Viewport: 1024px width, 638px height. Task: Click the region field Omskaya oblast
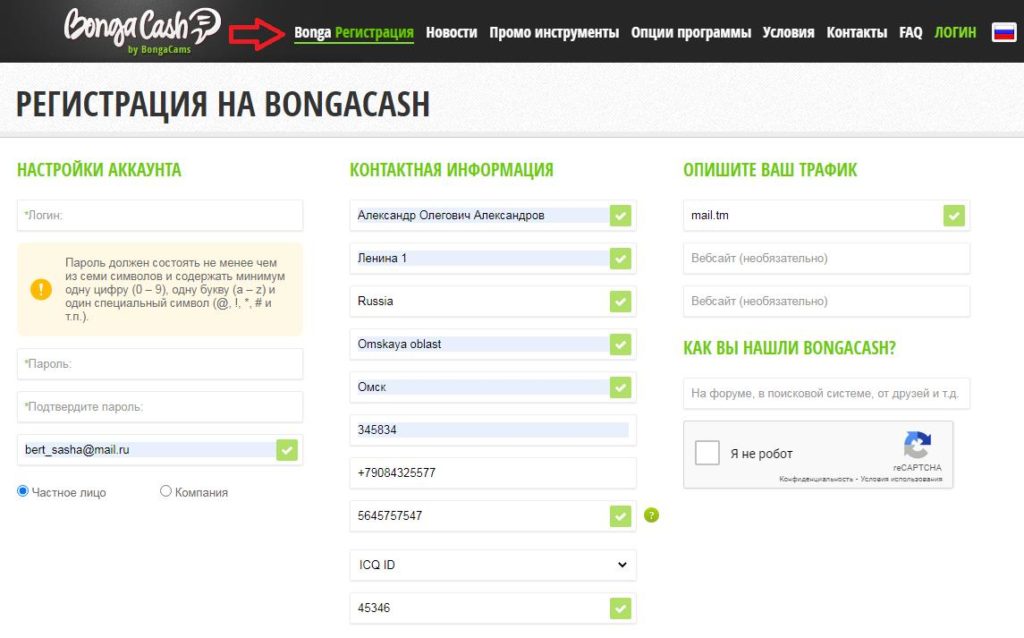[493, 344]
